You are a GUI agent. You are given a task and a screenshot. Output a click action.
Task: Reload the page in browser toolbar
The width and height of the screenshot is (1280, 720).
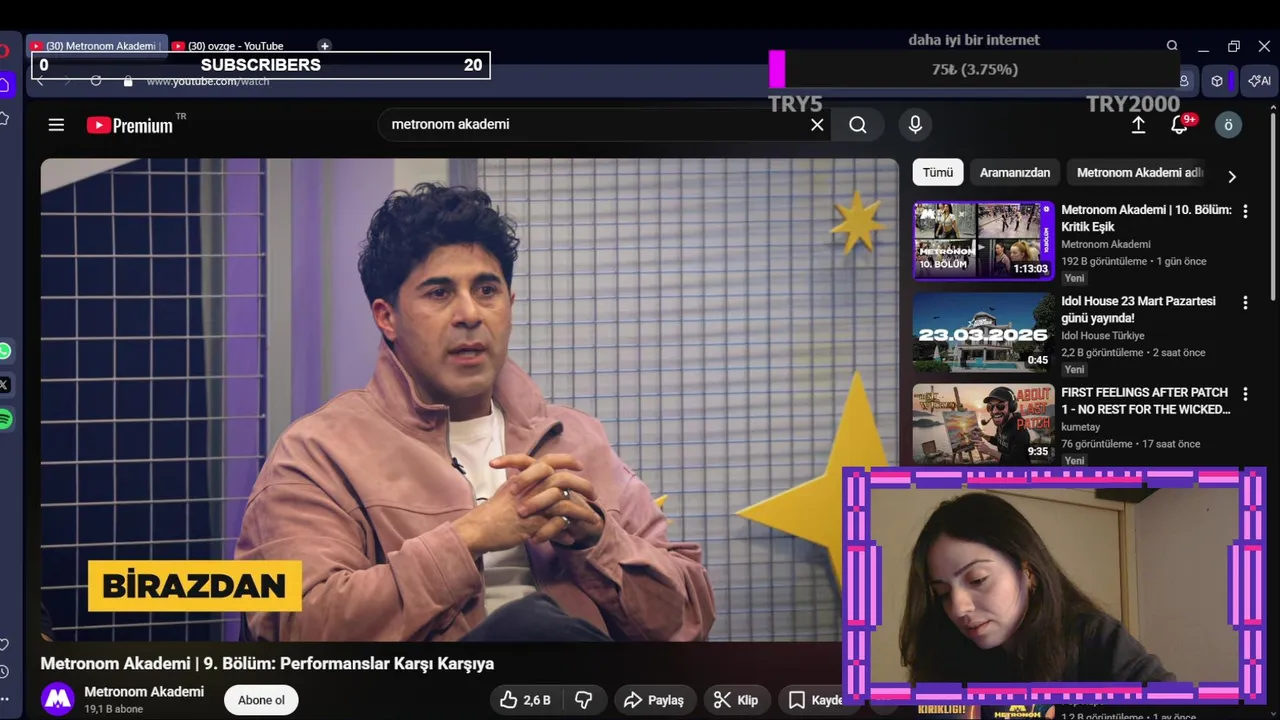[x=96, y=81]
